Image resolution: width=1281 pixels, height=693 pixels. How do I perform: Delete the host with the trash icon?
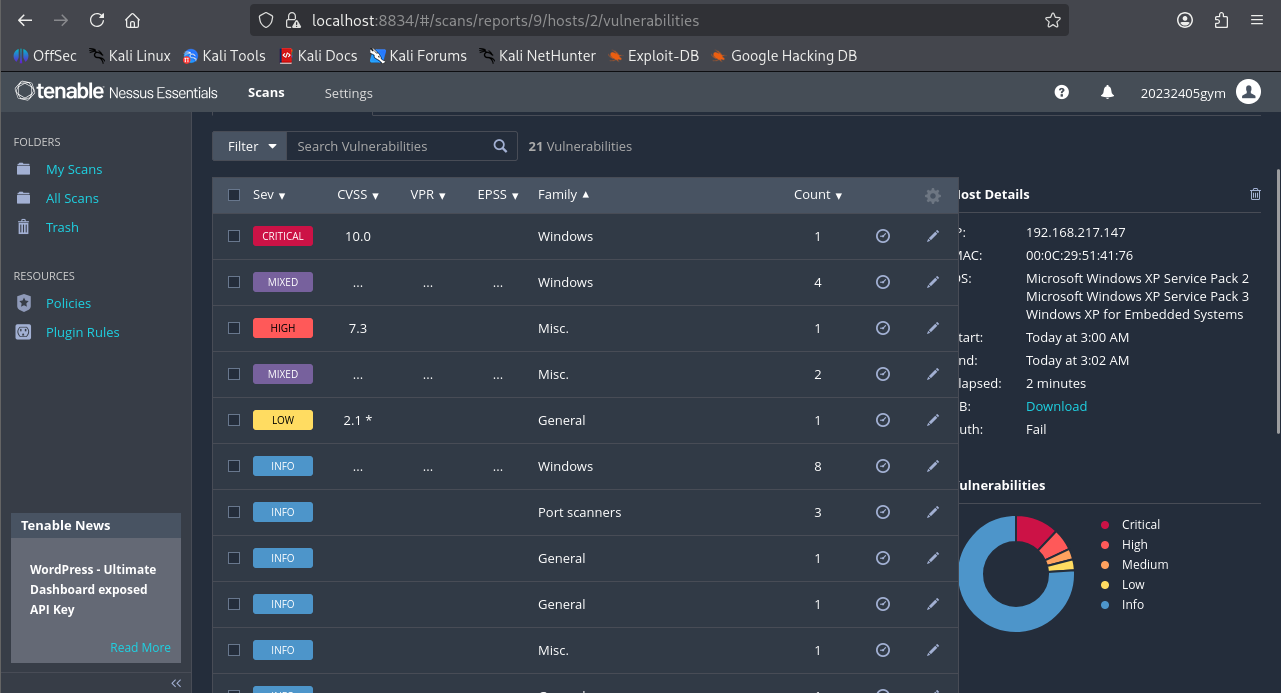click(1255, 194)
